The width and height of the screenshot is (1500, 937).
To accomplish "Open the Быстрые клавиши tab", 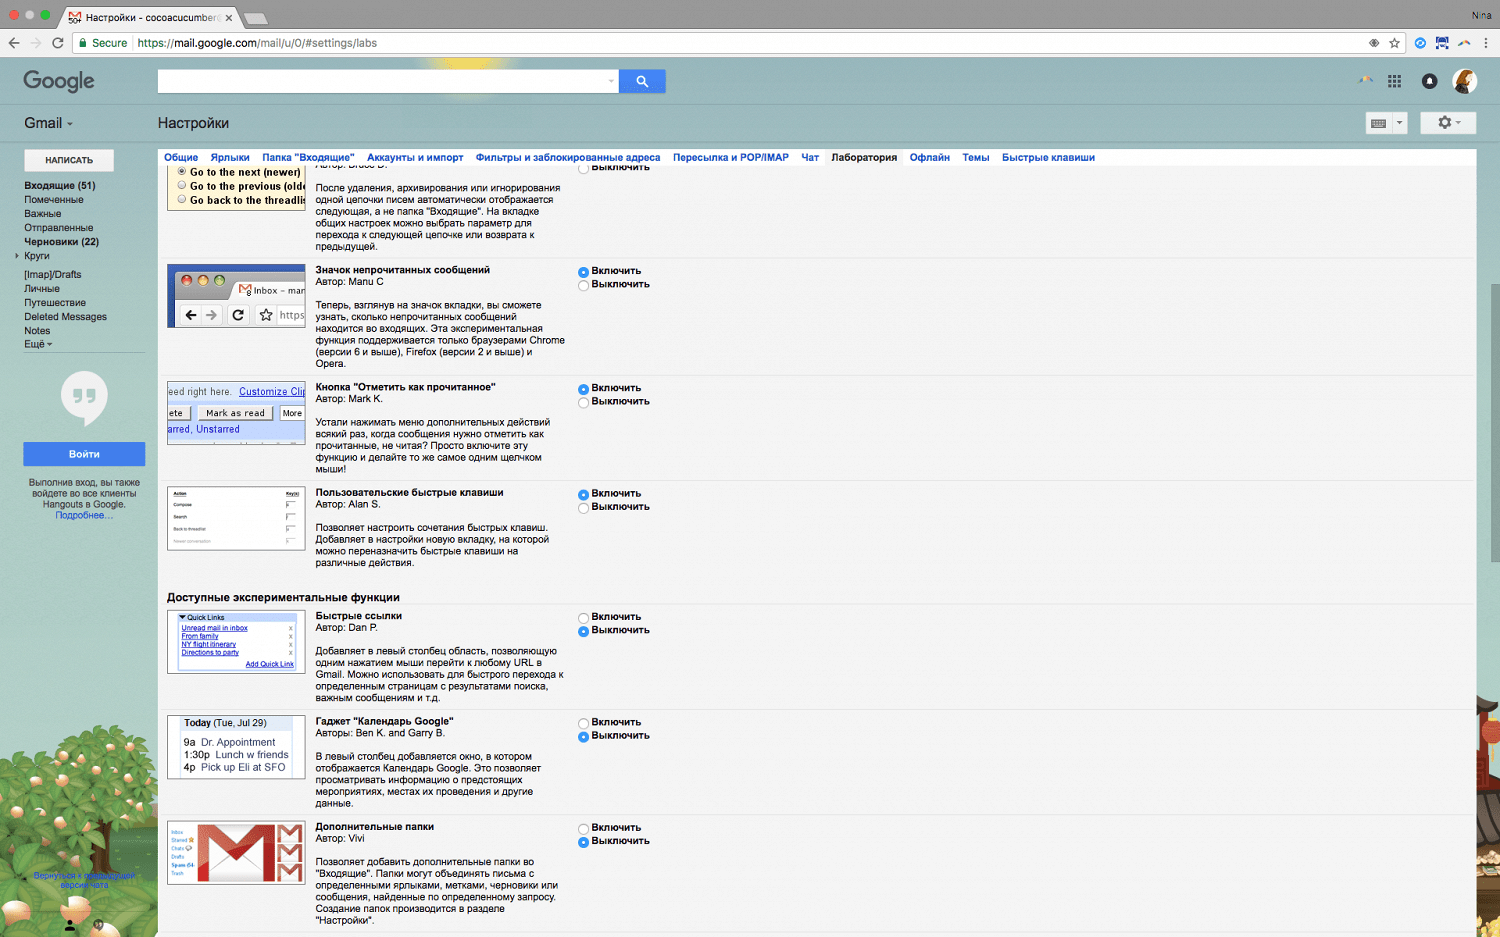I will (1048, 157).
